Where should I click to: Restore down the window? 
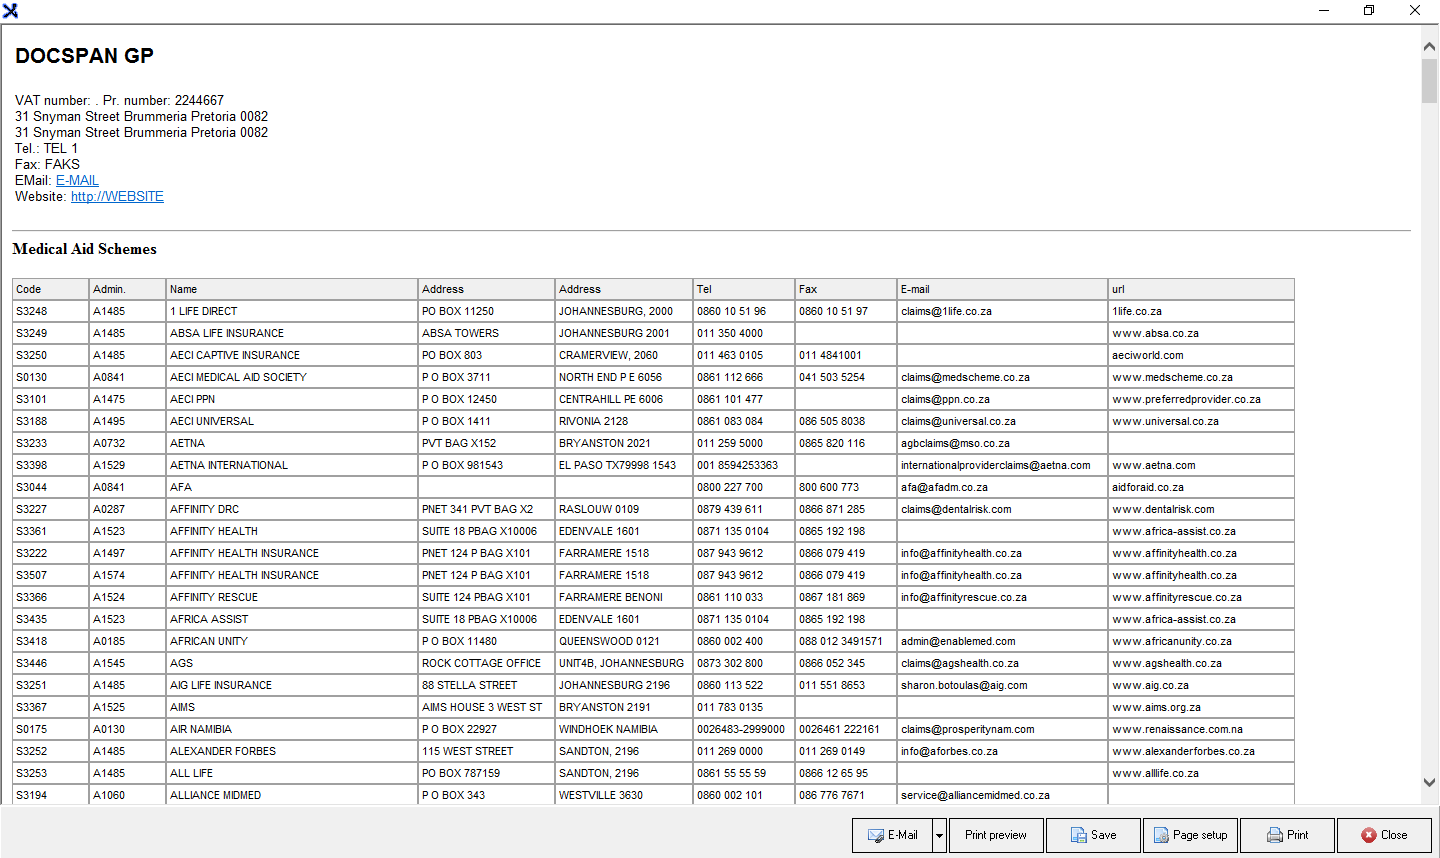pos(1369,10)
